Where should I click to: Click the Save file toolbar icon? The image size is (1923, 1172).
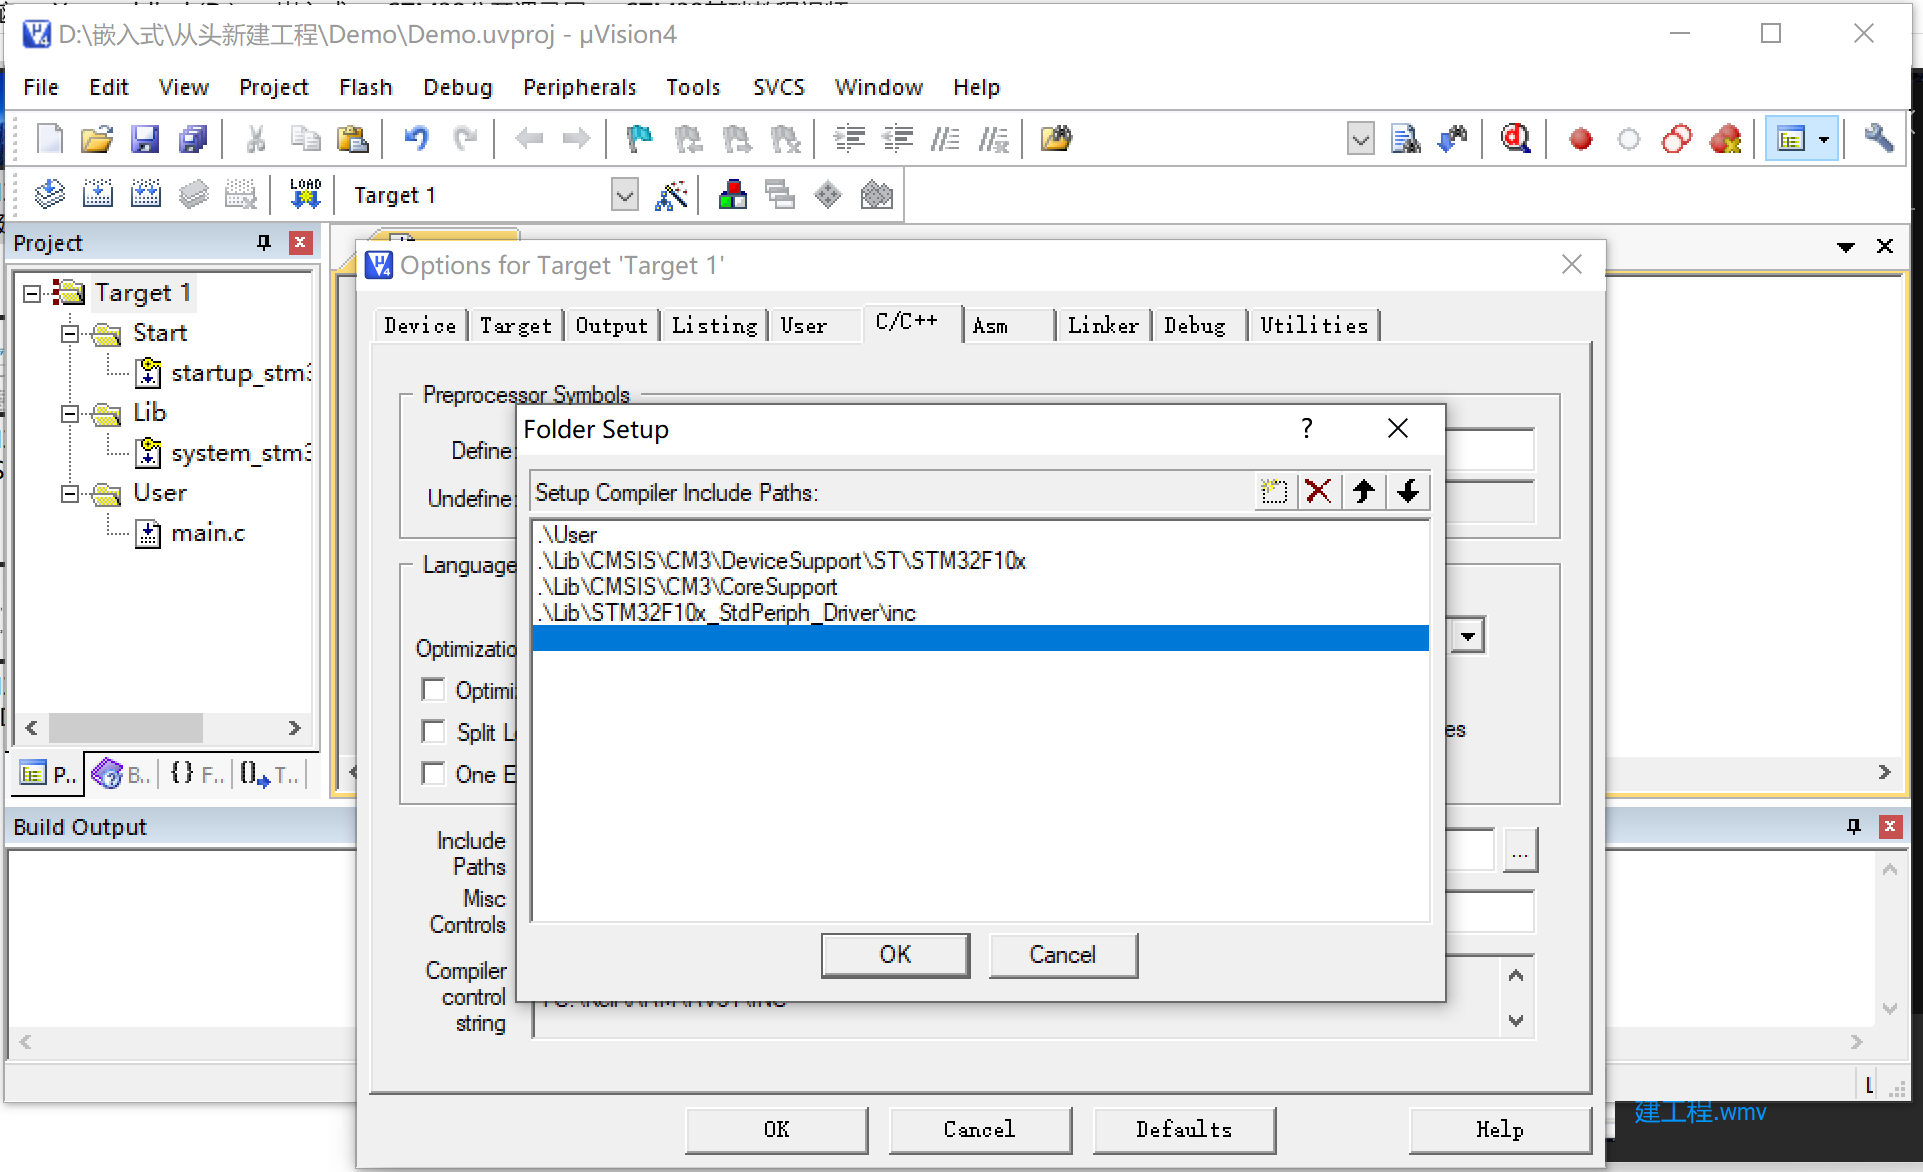pos(145,139)
